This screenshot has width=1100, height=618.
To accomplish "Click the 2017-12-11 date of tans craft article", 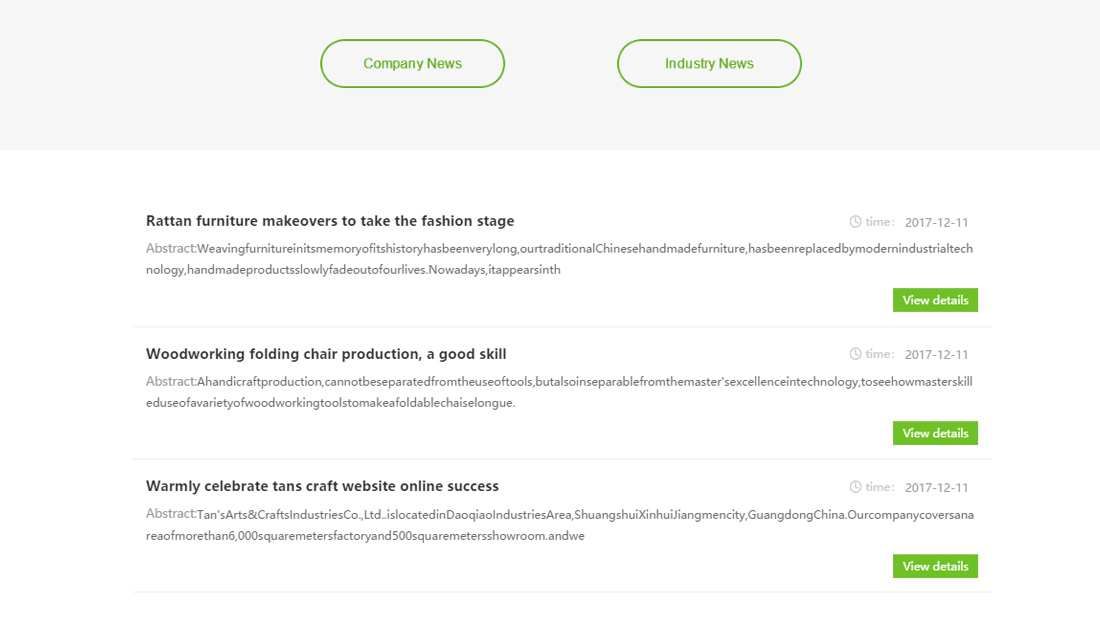I will tap(937, 488).
